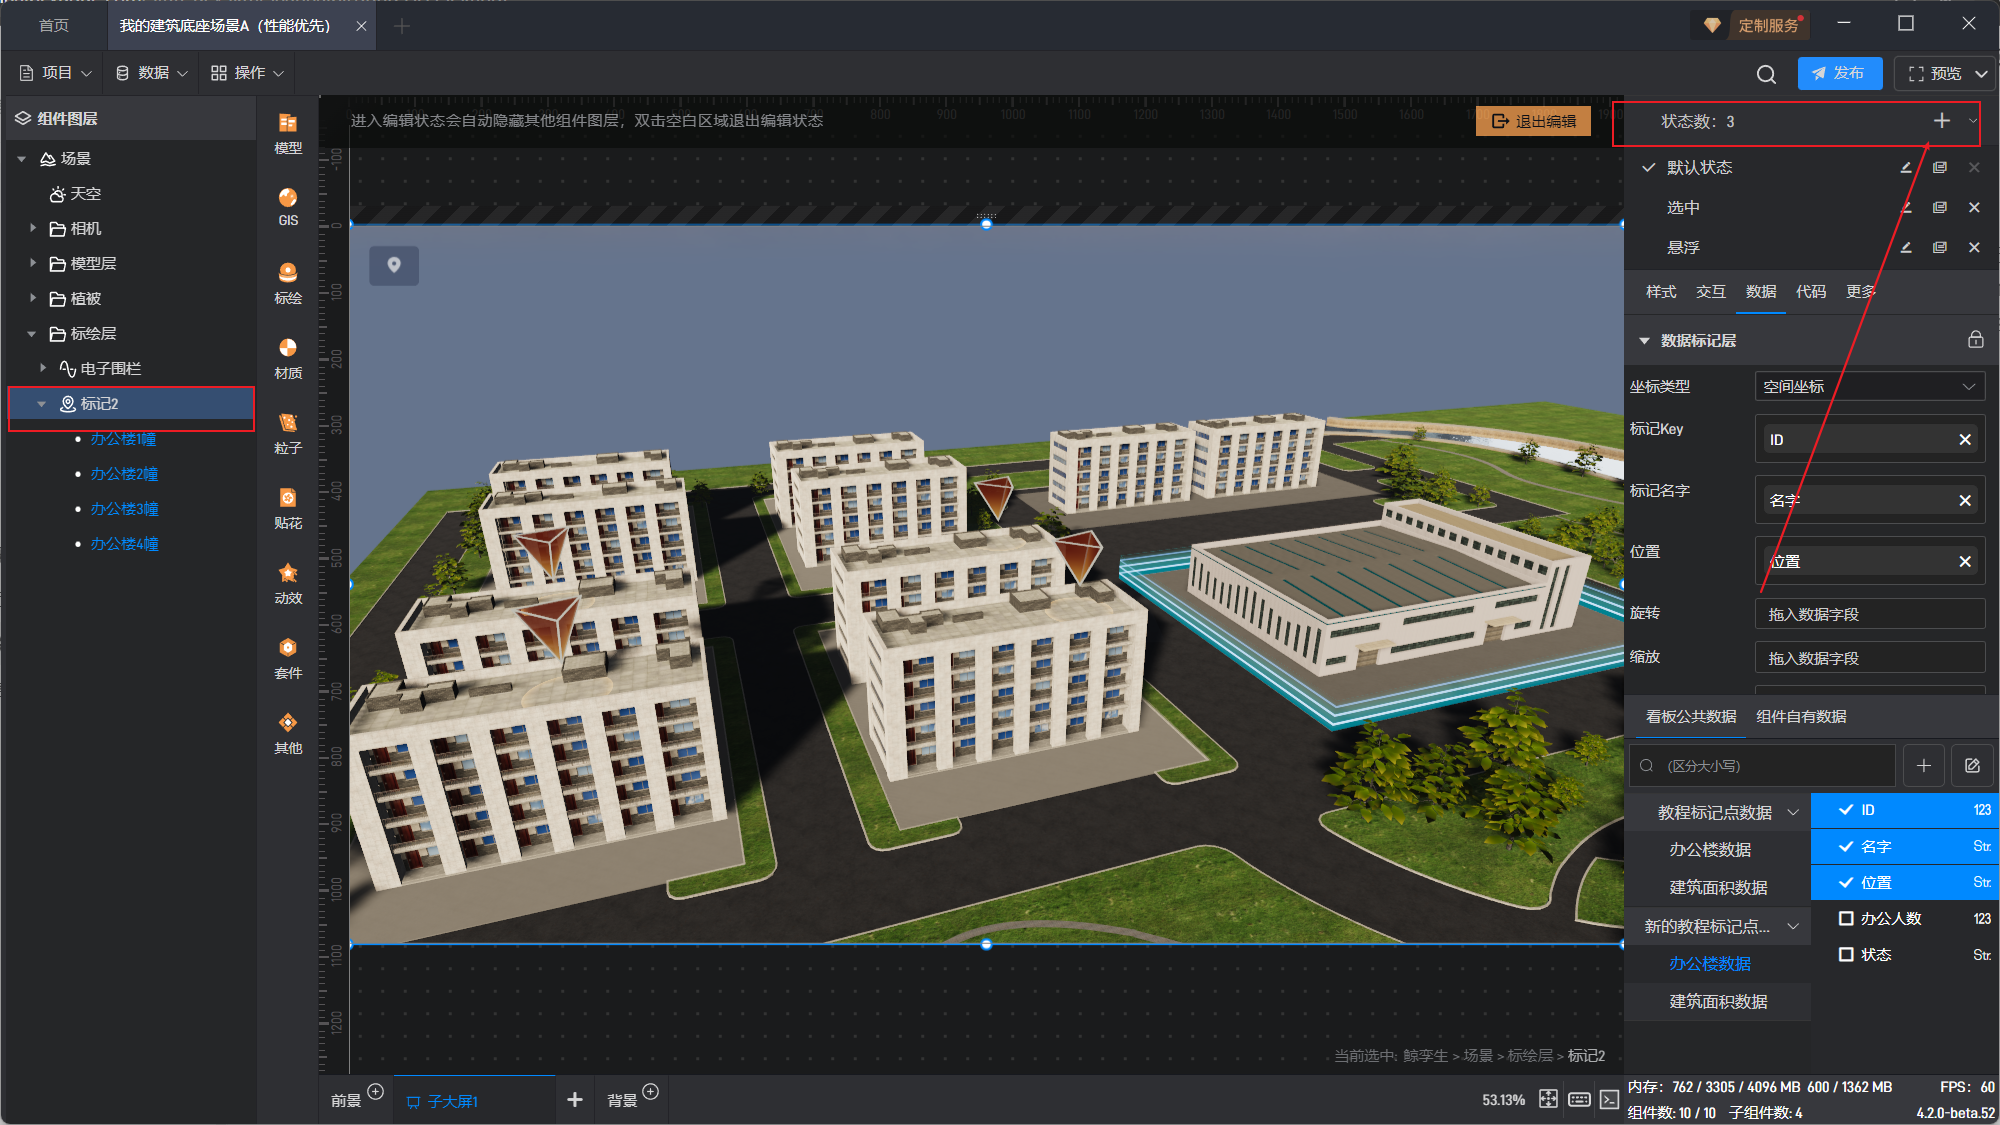Click the lock icon on 数据标记层
Screen dimensions: 2000x1125
tap(1975, 340)
